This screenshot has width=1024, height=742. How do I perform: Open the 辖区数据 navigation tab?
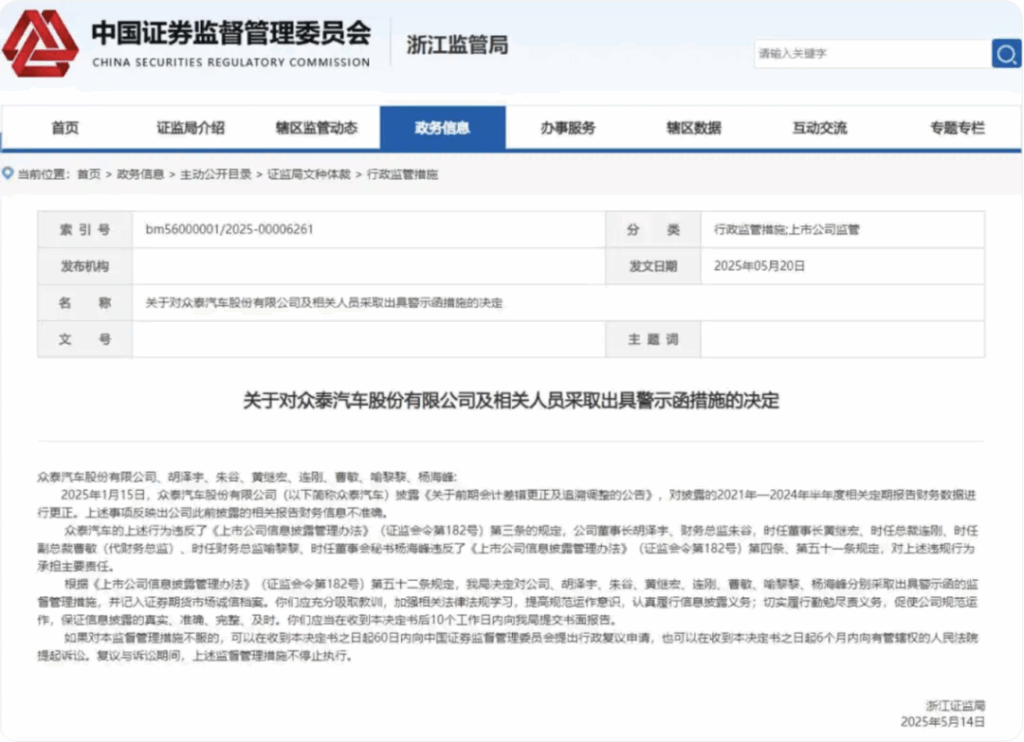pos(694,128)
